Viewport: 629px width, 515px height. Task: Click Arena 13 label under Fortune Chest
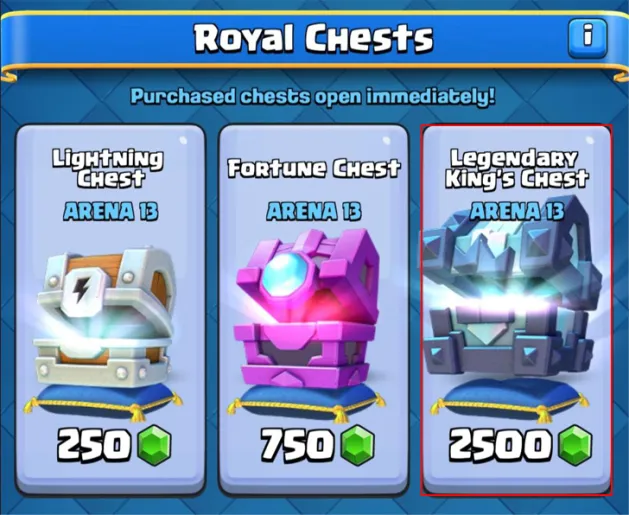click(314, 211)
